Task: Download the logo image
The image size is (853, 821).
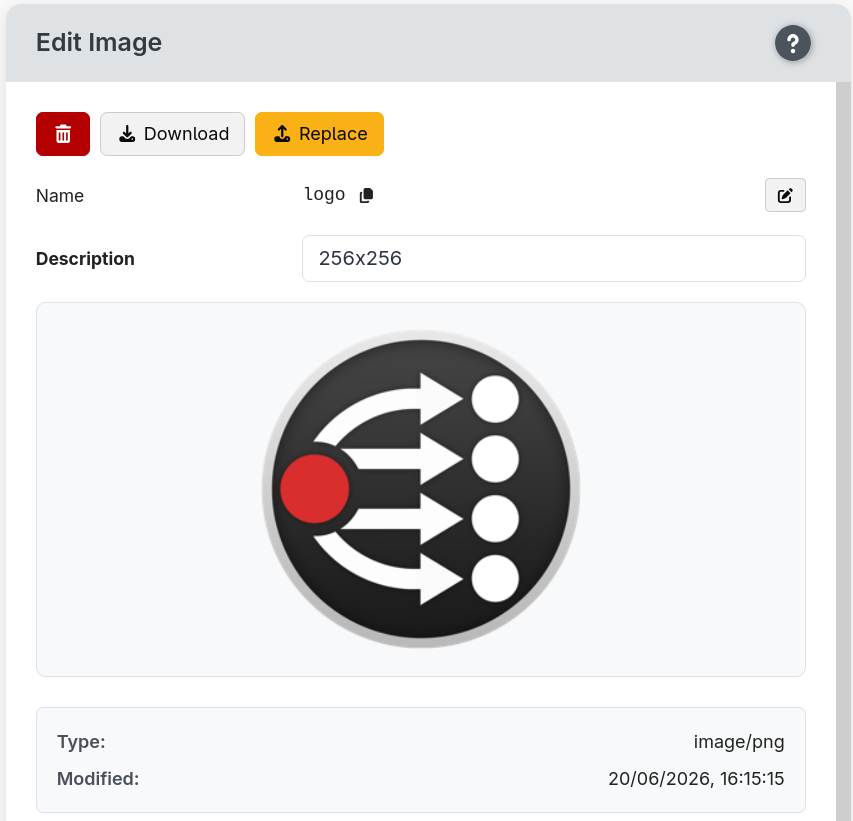Action: pos(172,134)
